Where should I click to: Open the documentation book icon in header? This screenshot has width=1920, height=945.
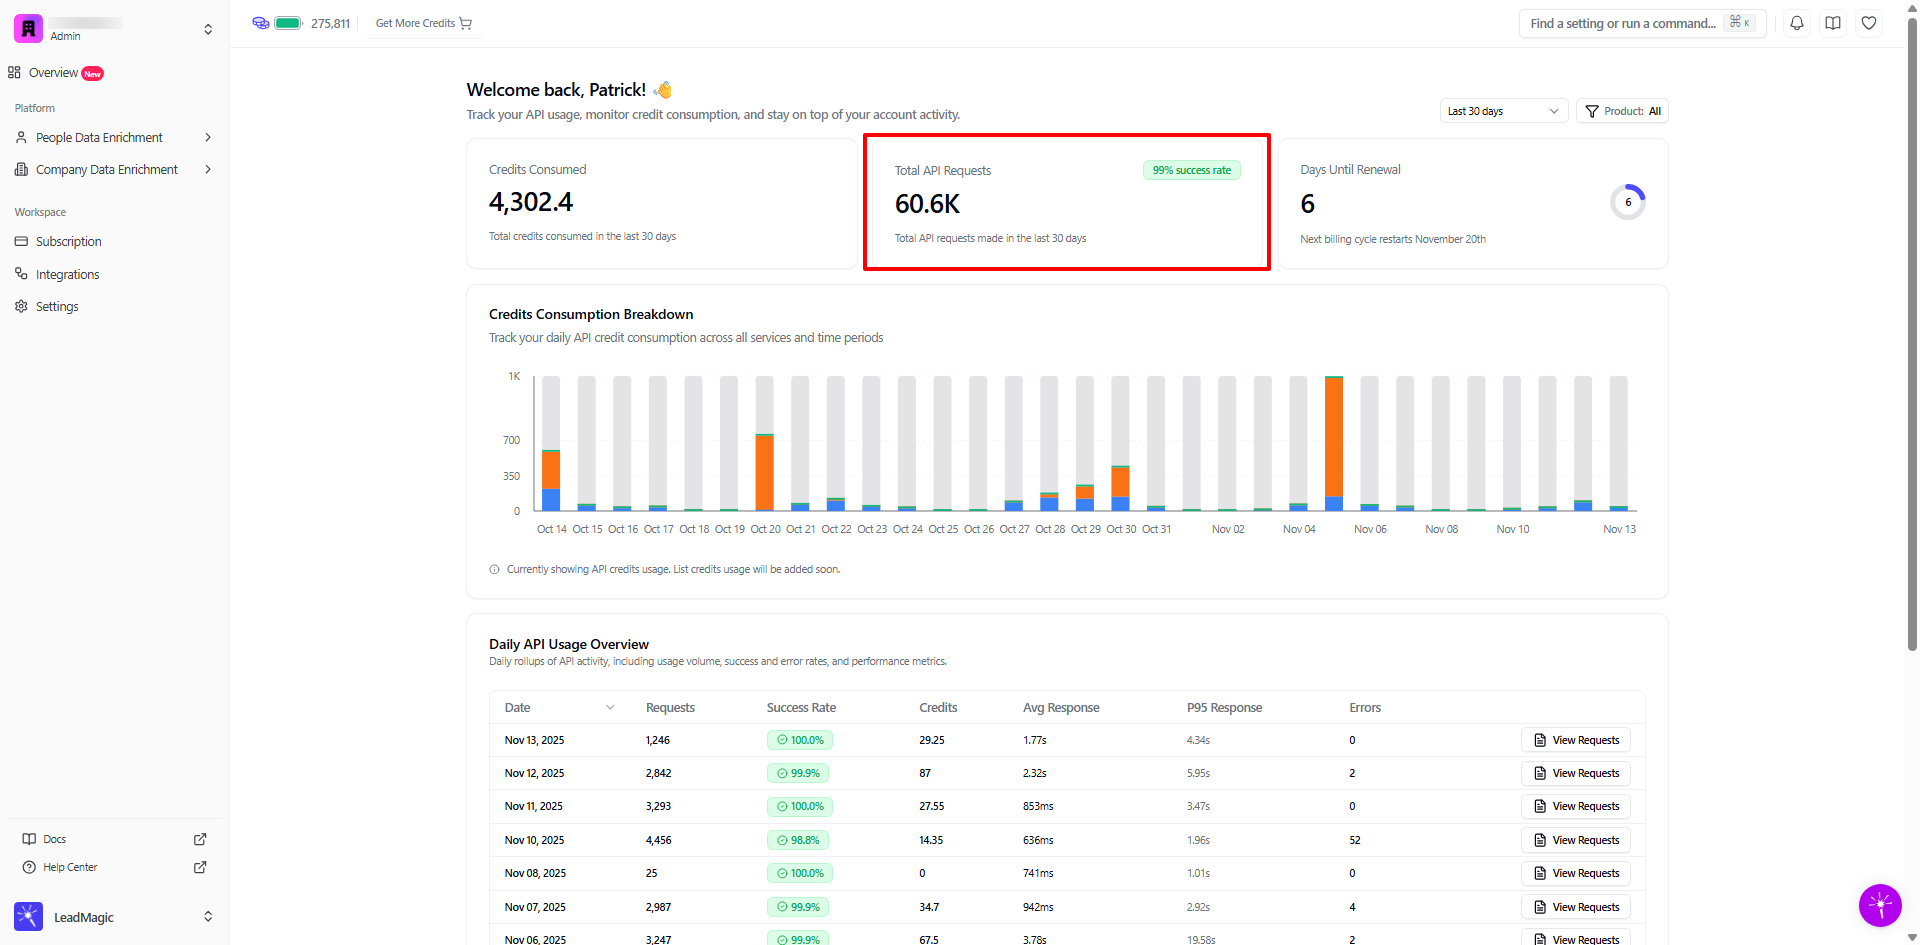pyautogui.click(x=1833, y=23)
